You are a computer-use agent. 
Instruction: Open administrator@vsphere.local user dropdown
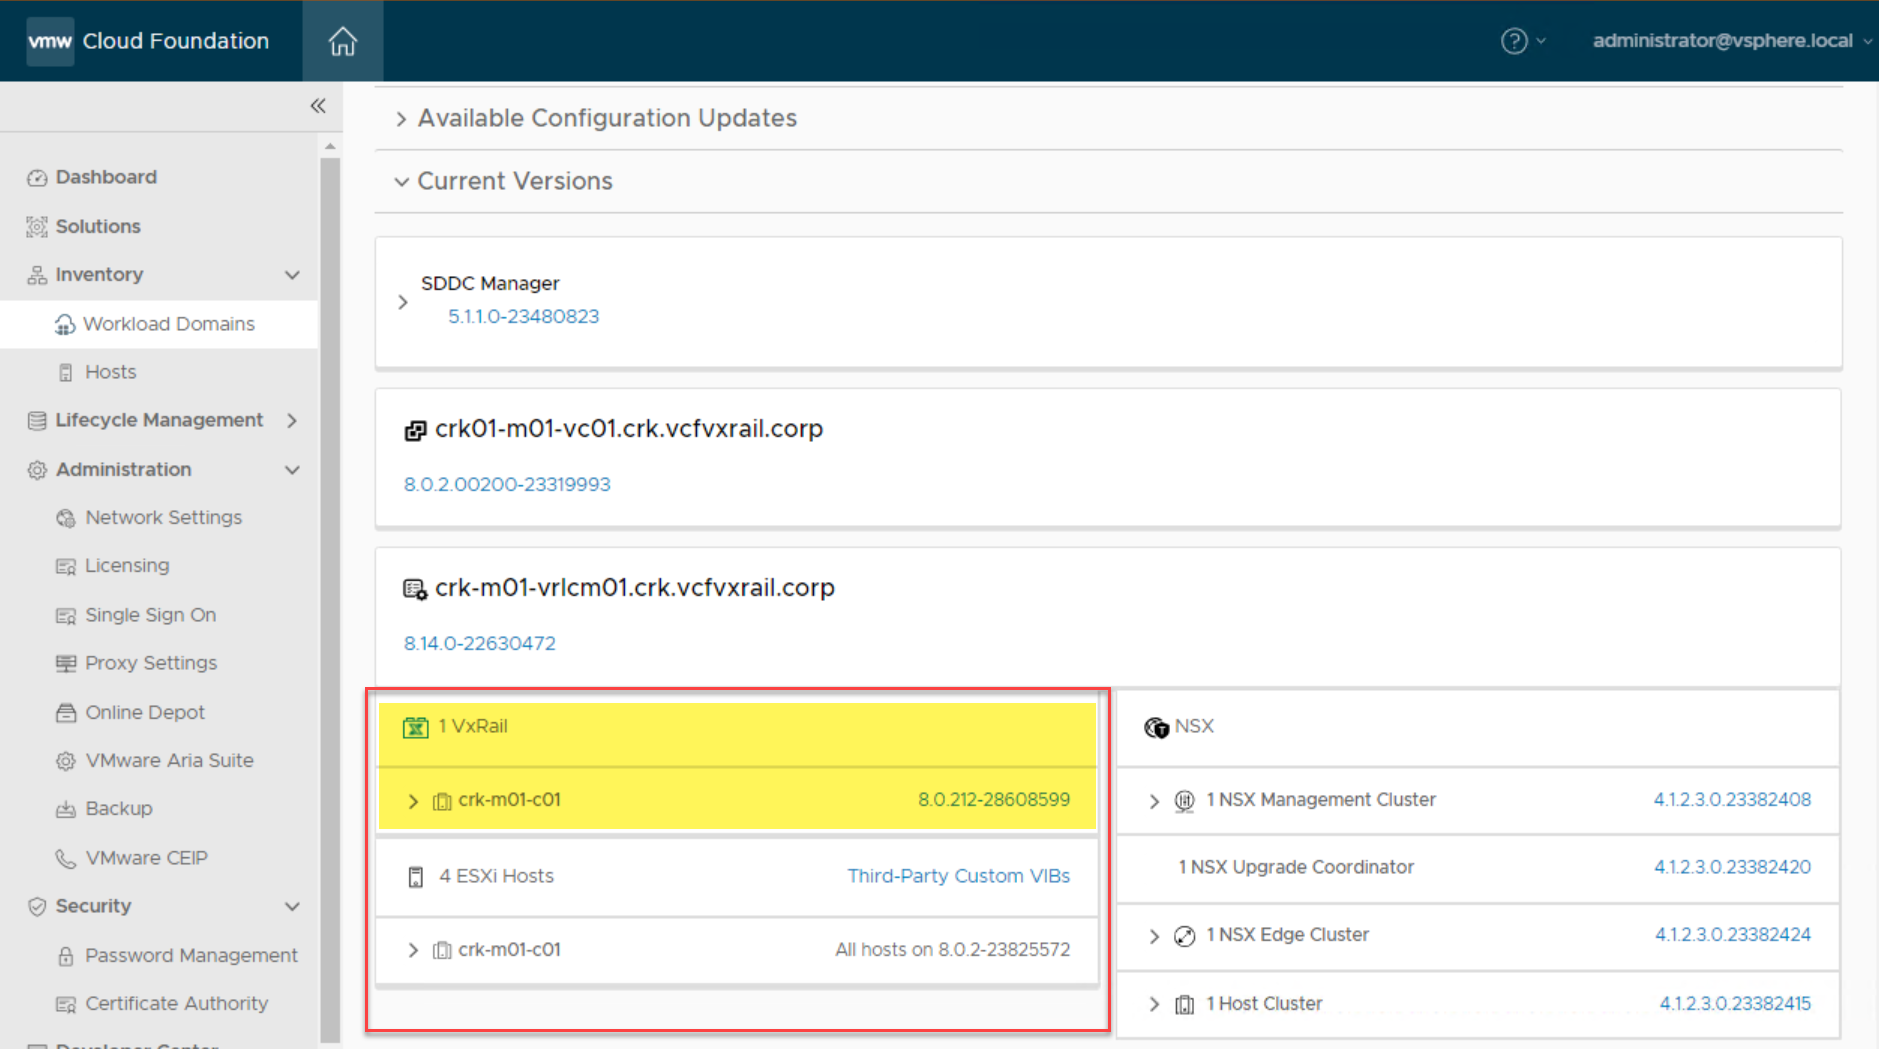tap(1731, 41)
